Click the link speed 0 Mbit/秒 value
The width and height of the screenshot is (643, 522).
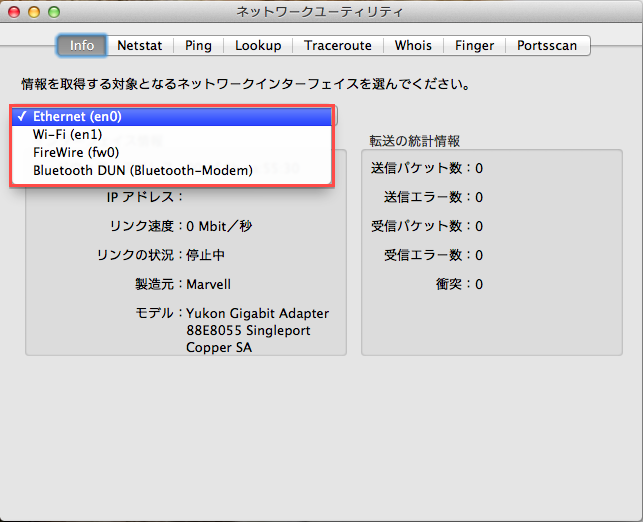tap(219, 226)
